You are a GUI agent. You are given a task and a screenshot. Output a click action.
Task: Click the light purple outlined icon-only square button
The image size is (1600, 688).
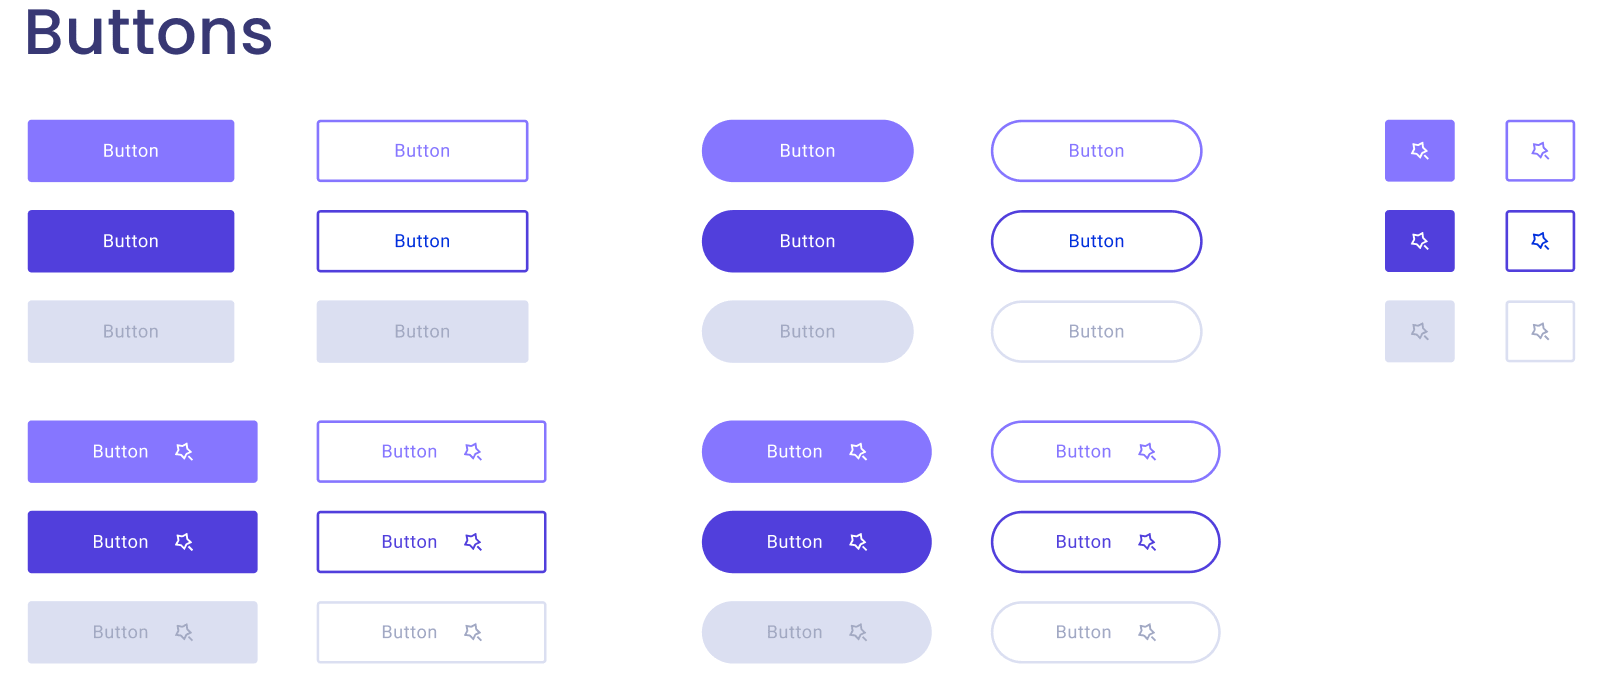1540,151
